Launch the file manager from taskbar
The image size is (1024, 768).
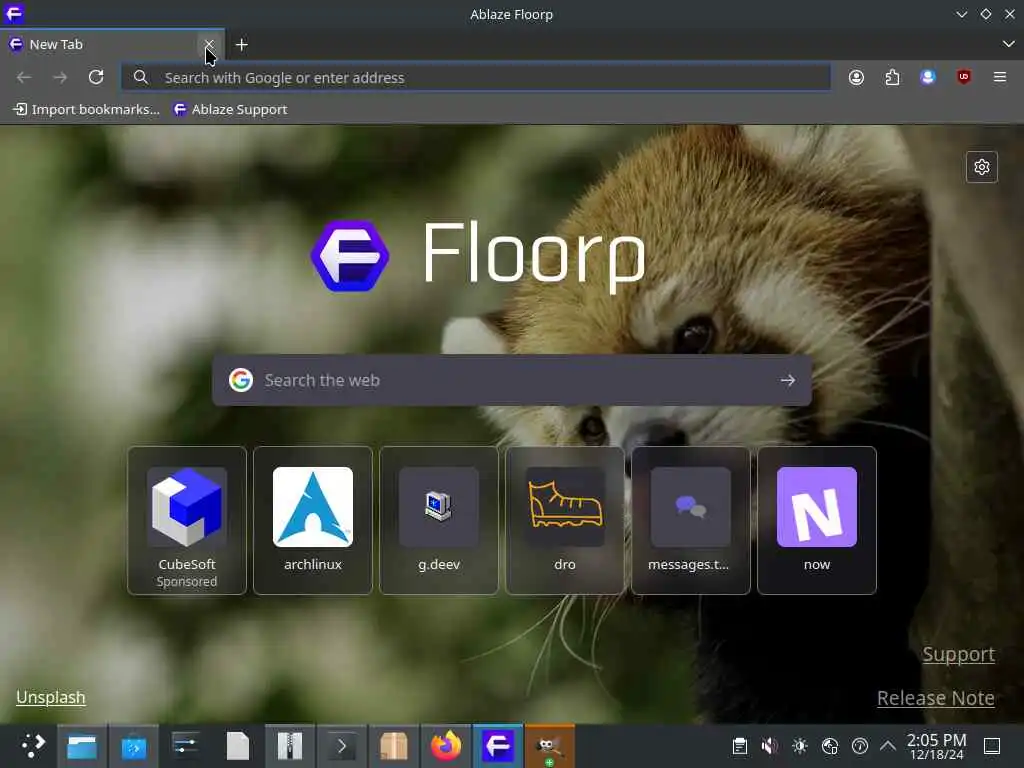point(82,746)
